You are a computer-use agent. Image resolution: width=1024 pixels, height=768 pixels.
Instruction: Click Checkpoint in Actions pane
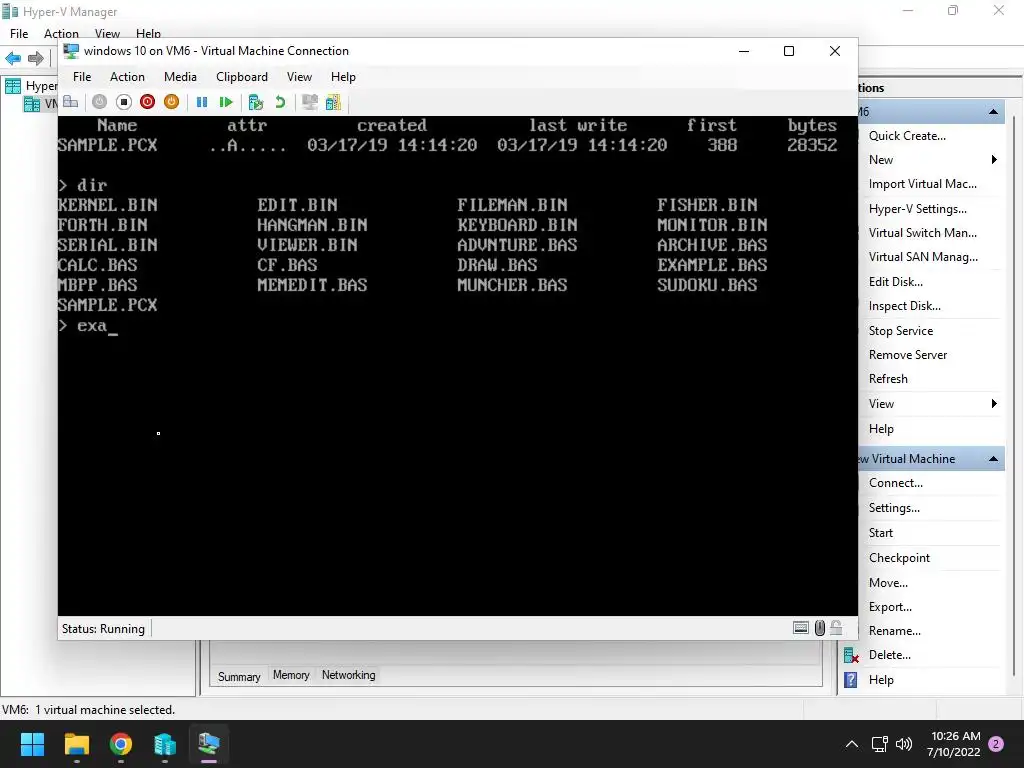(899, 558)
